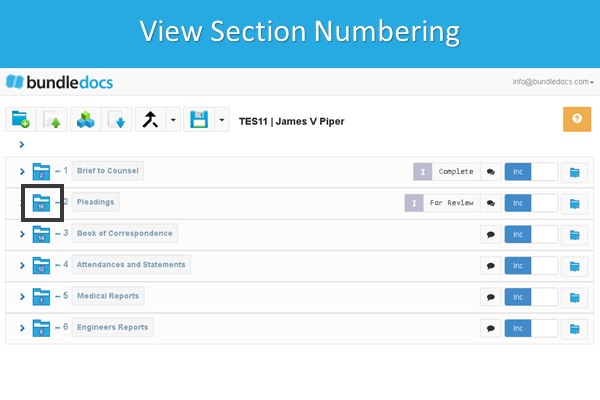Click the blue cubes bundle icon
The image size is (600, 400).
pos(86,120)
